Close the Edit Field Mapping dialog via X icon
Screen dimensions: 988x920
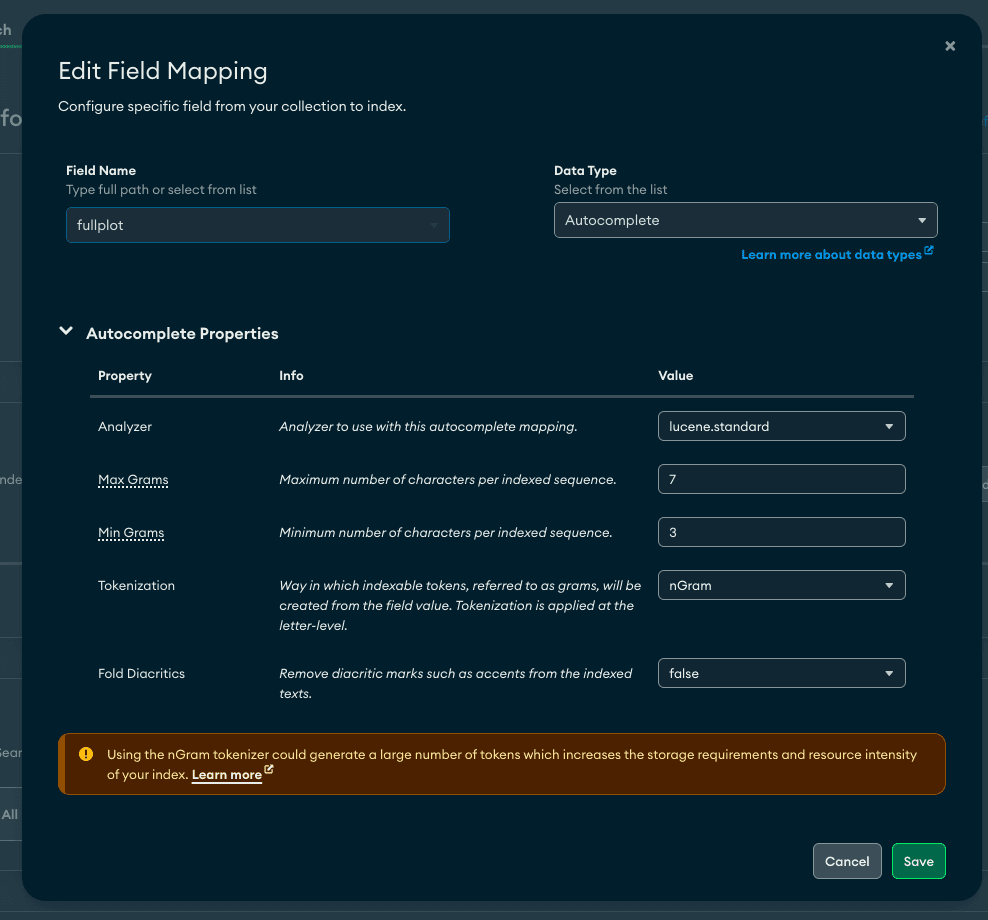949,45
